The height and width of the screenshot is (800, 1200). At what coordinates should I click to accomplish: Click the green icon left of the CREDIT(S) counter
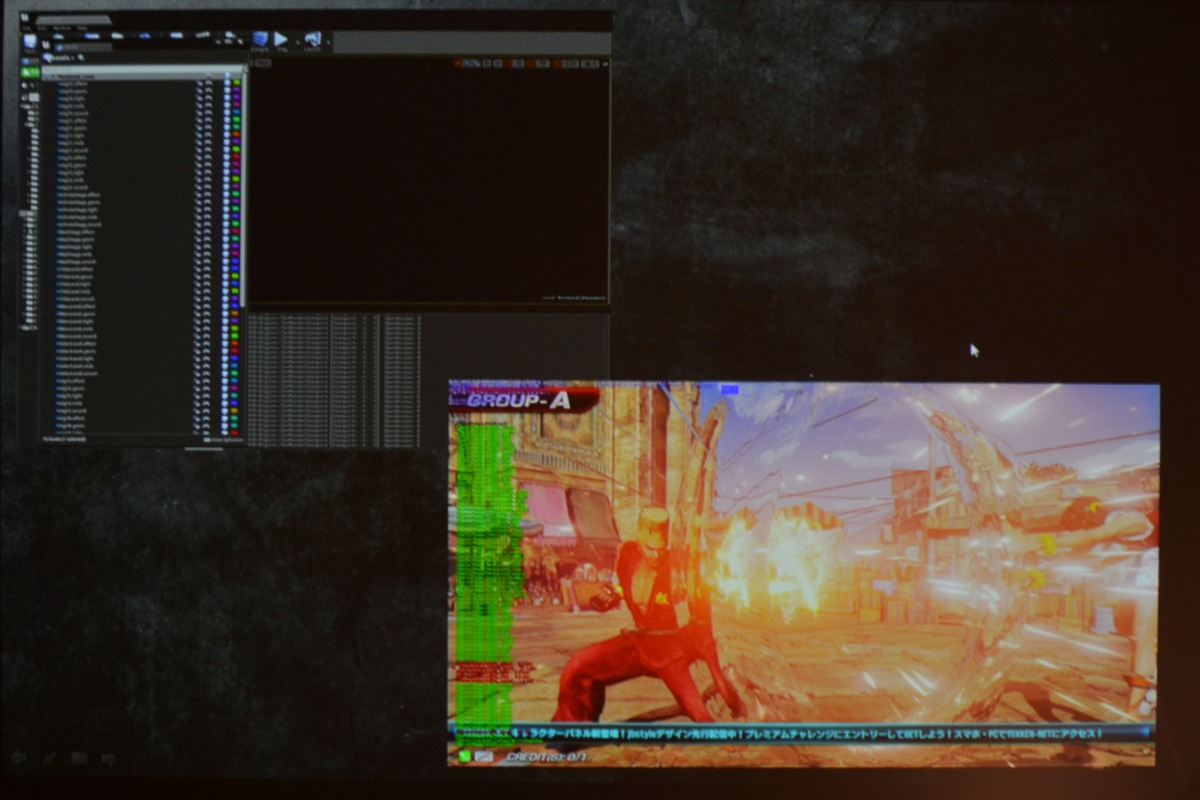[465, 756]
